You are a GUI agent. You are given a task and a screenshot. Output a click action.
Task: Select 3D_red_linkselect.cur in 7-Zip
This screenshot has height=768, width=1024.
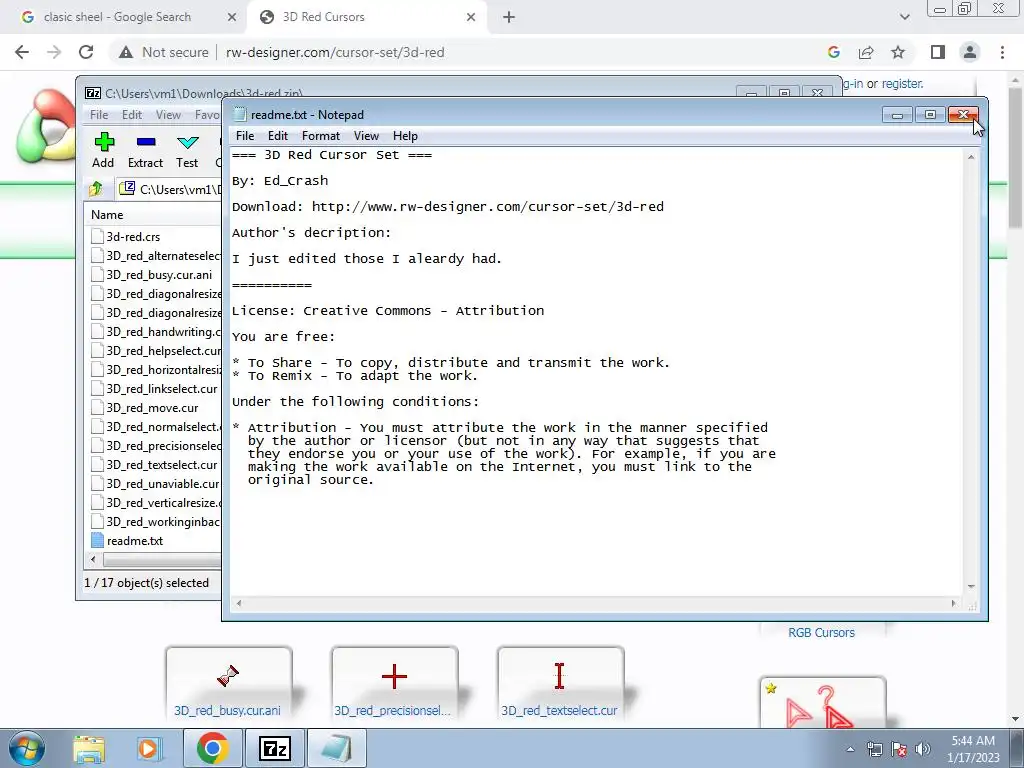pos(161,389)
